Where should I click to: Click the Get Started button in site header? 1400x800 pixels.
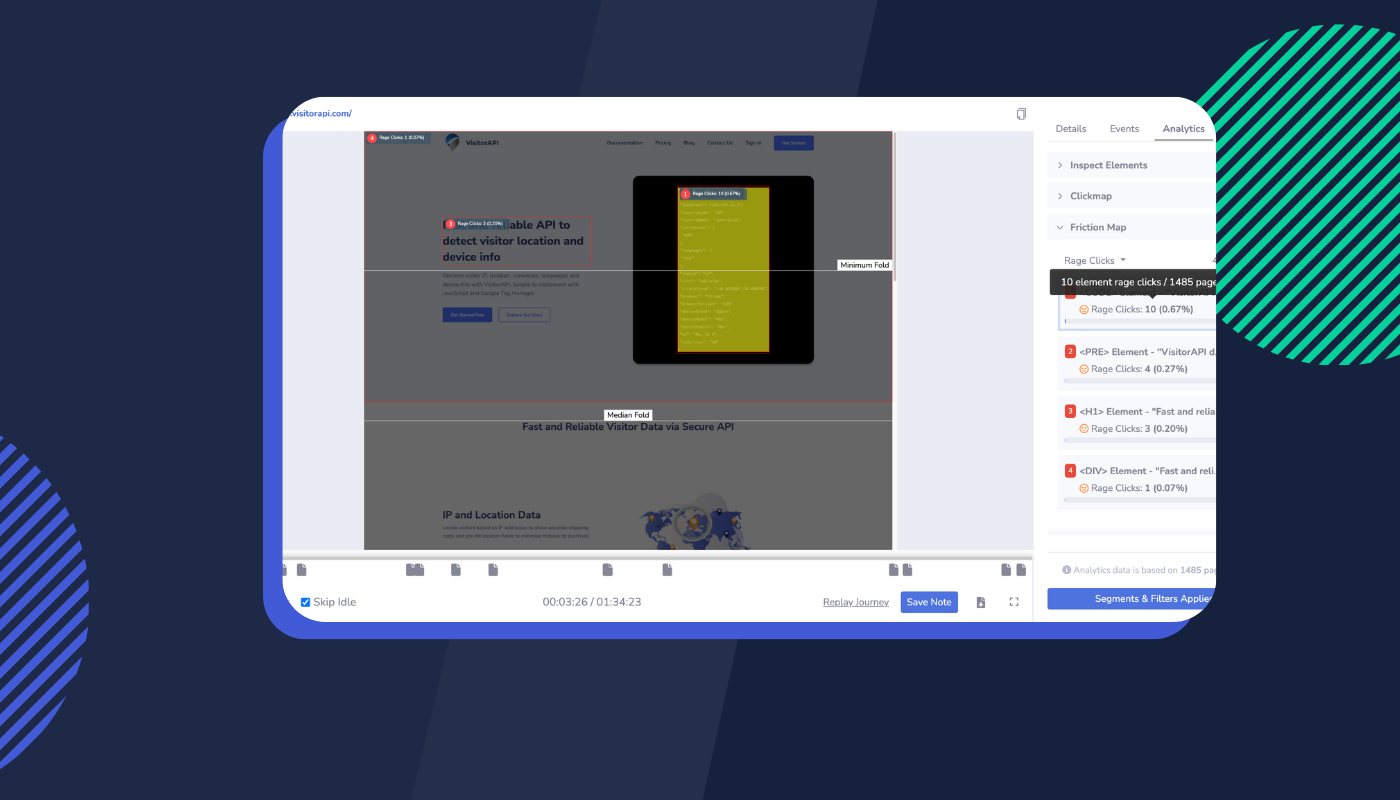[x=794, y=143]
